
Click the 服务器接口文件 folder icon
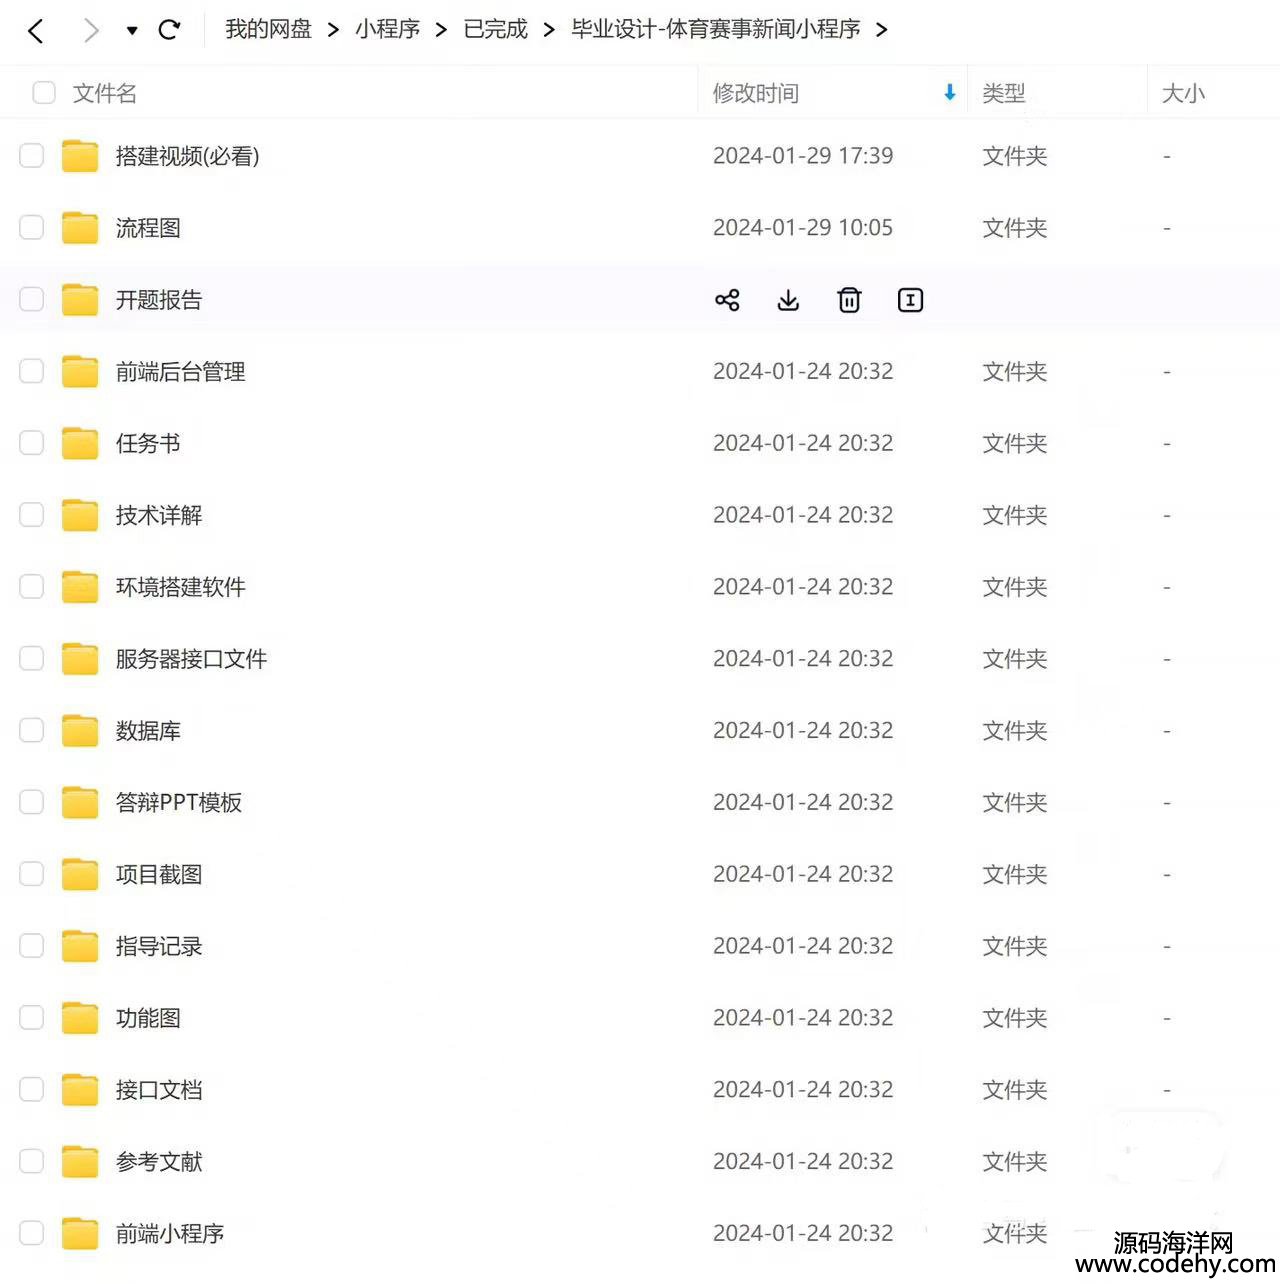click(80, 659)
